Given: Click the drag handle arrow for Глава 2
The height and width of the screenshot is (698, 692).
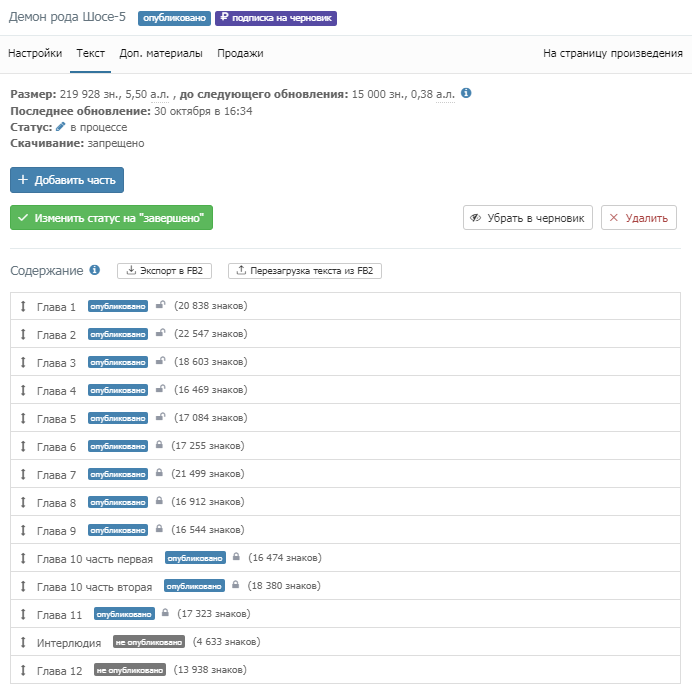Looking at the screenshot, I should tap(23, 335).
